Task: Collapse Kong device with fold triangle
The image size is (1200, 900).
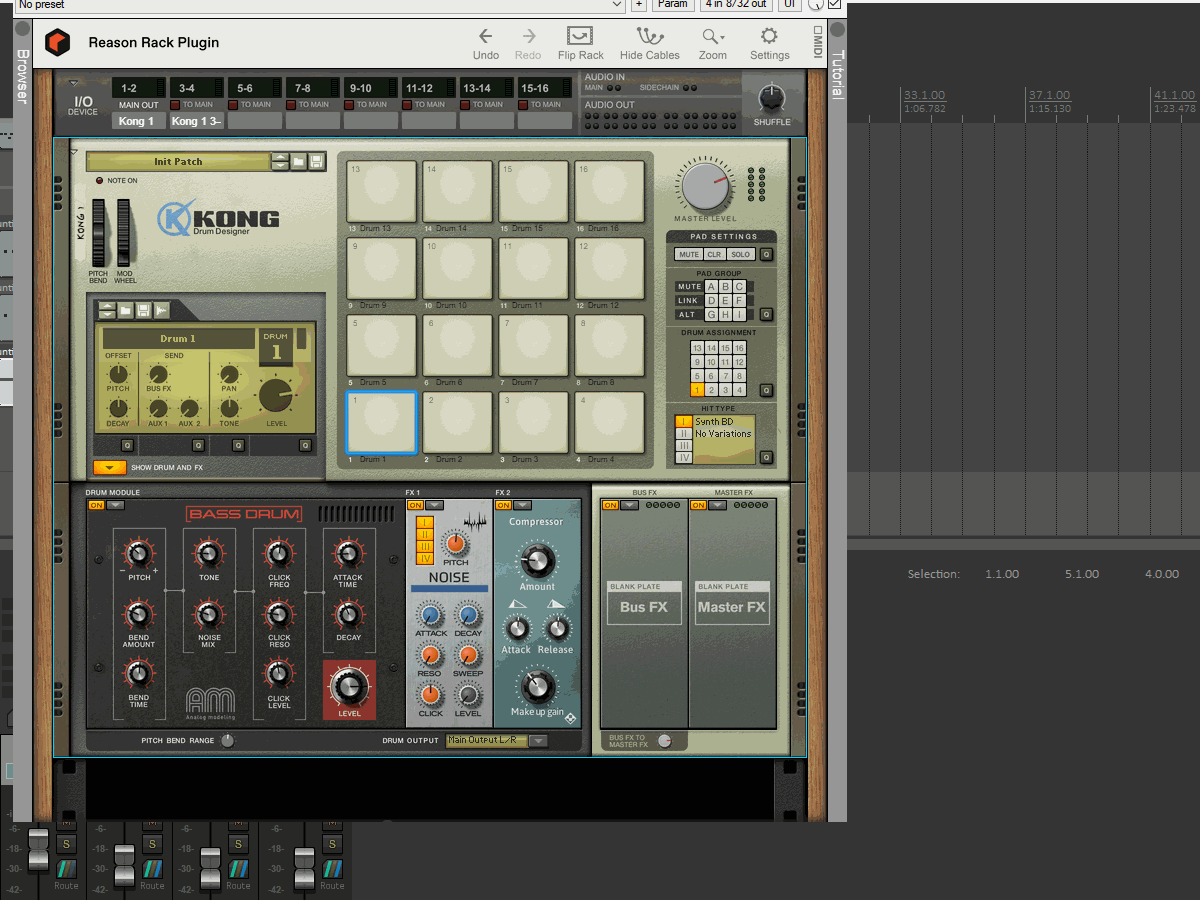Action: (x=74, y=152)
